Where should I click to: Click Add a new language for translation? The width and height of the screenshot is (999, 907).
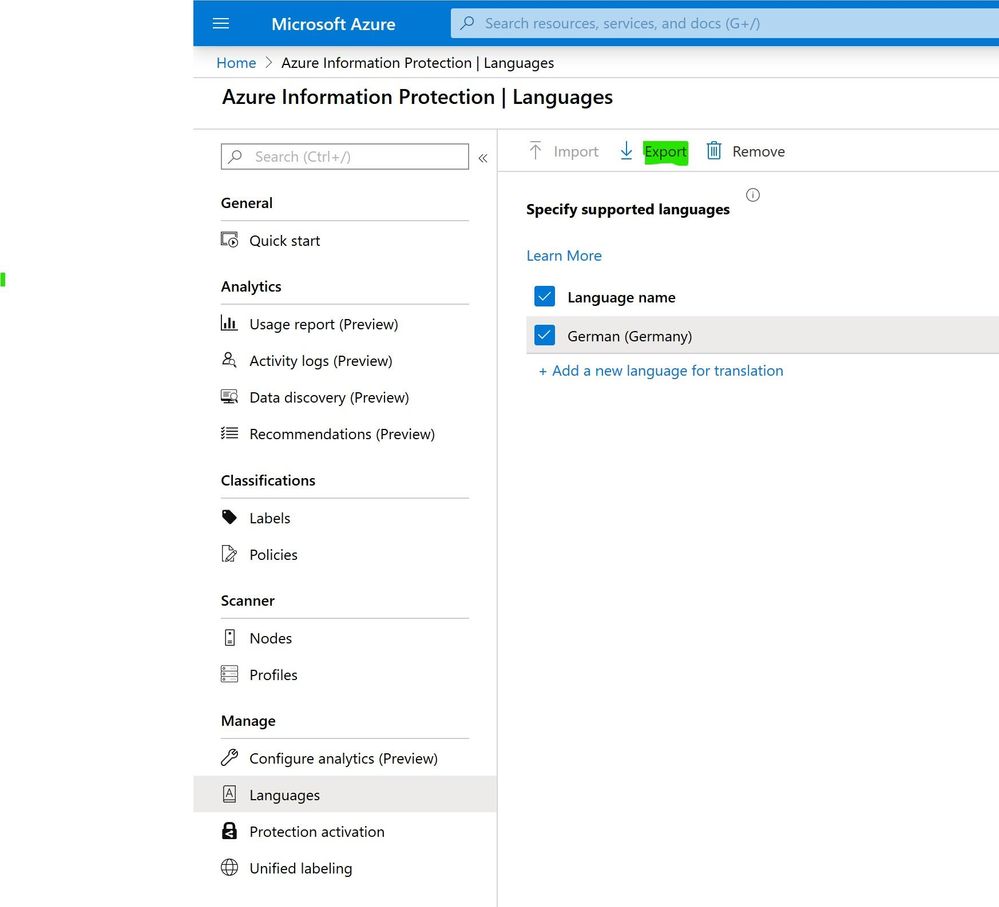pyautogui.click(x=661, y=371)
